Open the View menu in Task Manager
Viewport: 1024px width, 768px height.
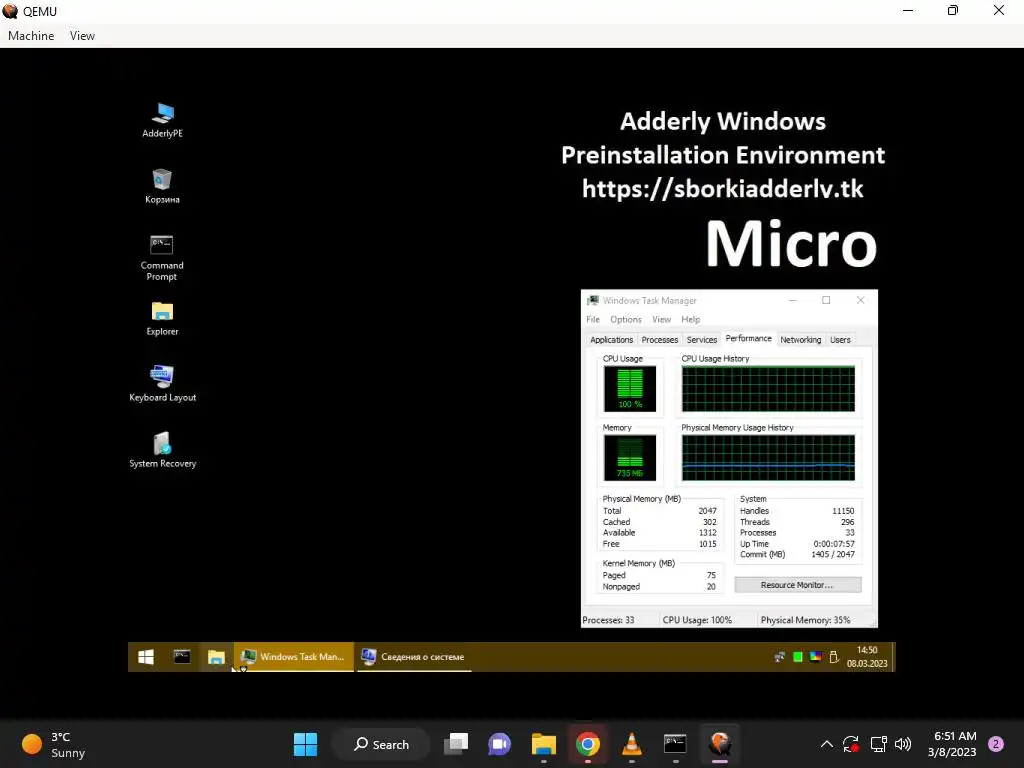(x=661, y=319)
